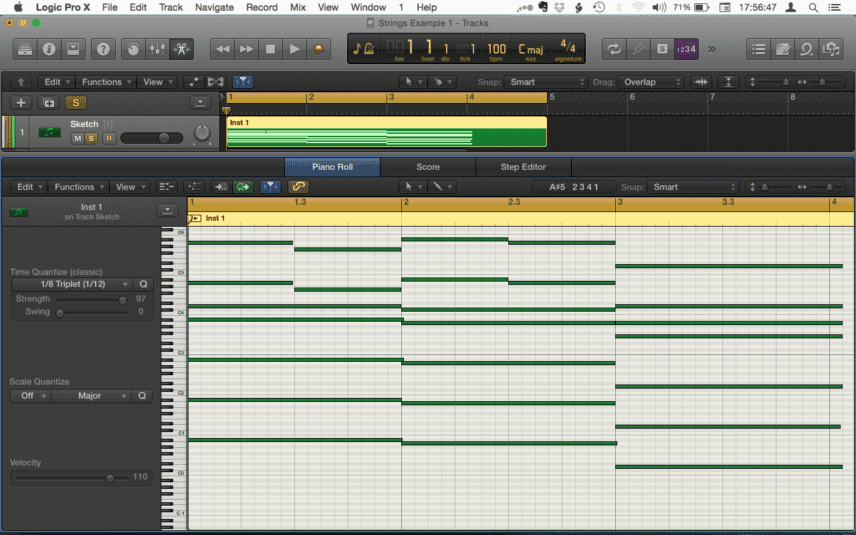The height and width of the screenshot is (535, 856).
Task: Toggle the purple 1234 count-in button
Action: [686, 49]
